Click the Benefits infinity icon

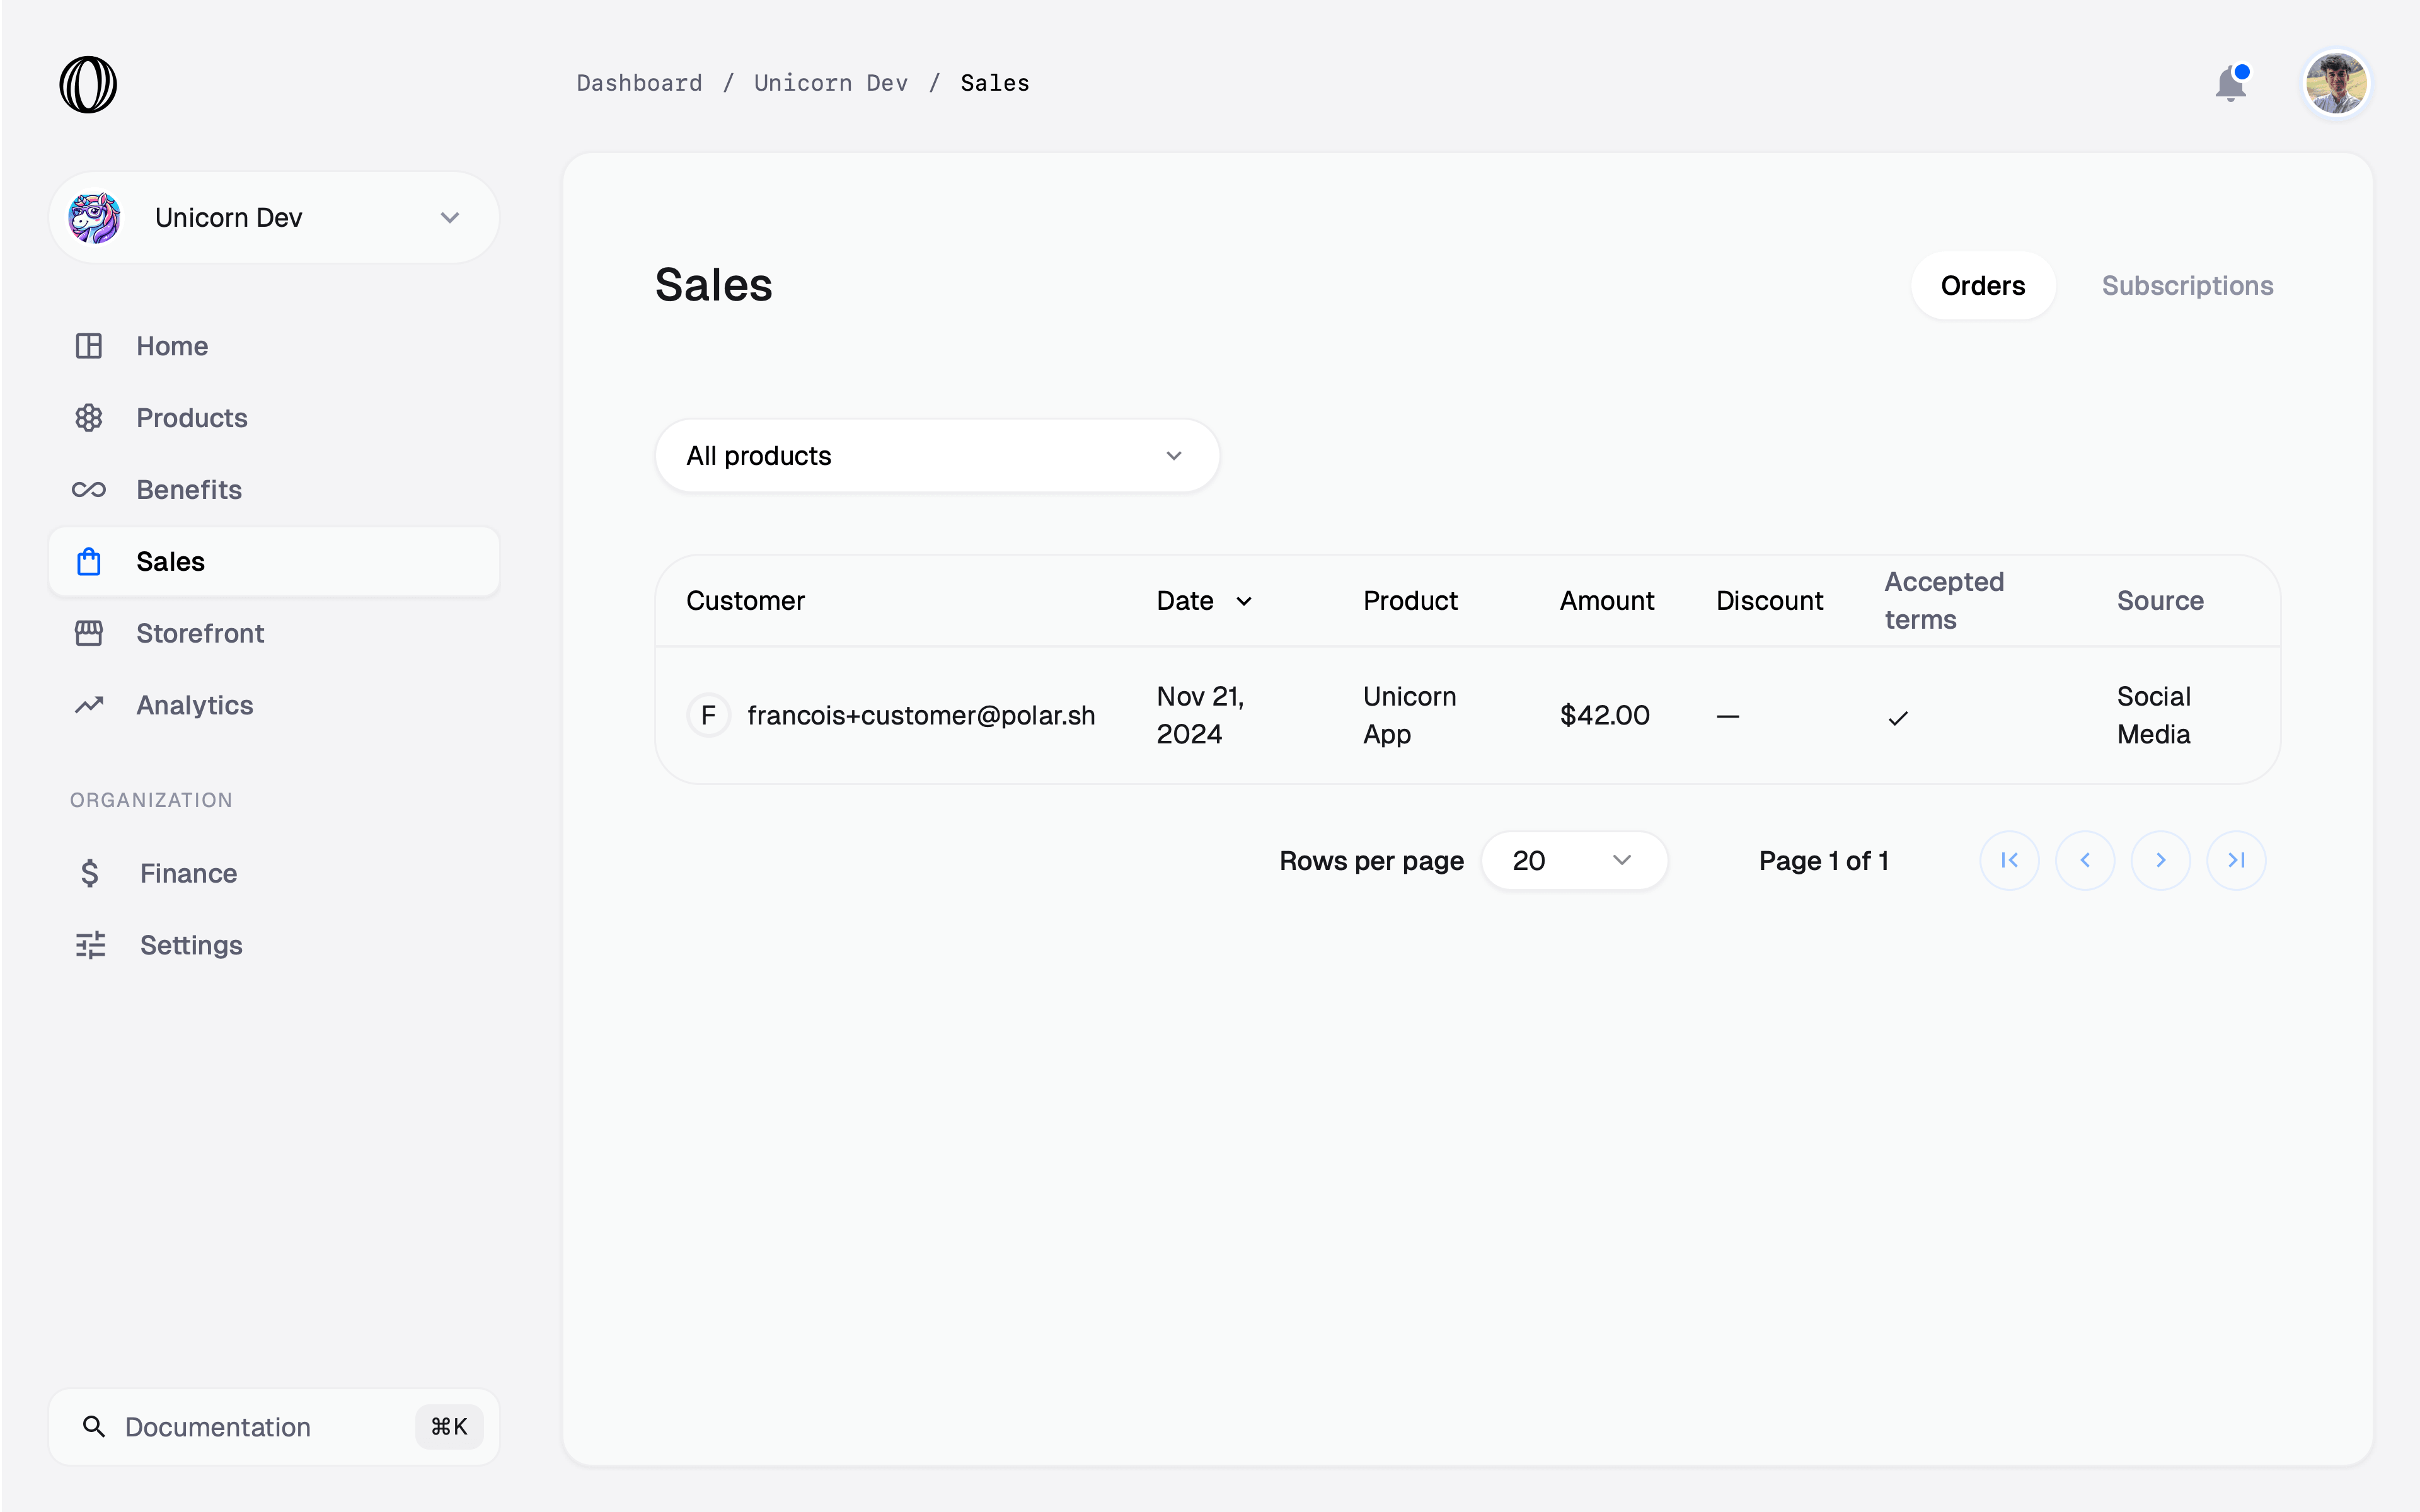[89, 490]
